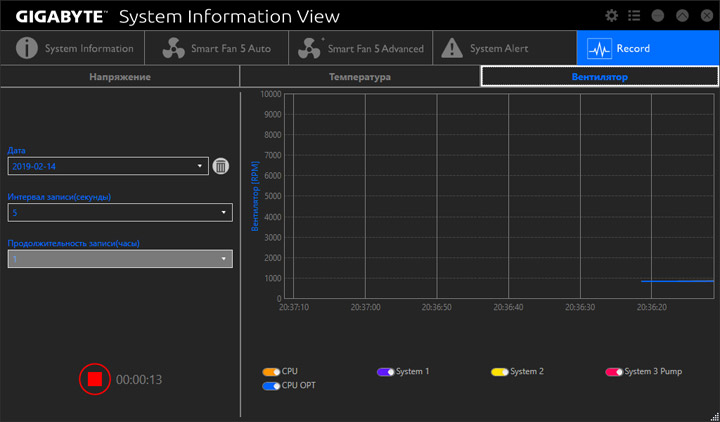Toggle the System 3 Pump series switch
Image resolution: width=720 pixels, height=422 pixels.
[614, 371]
